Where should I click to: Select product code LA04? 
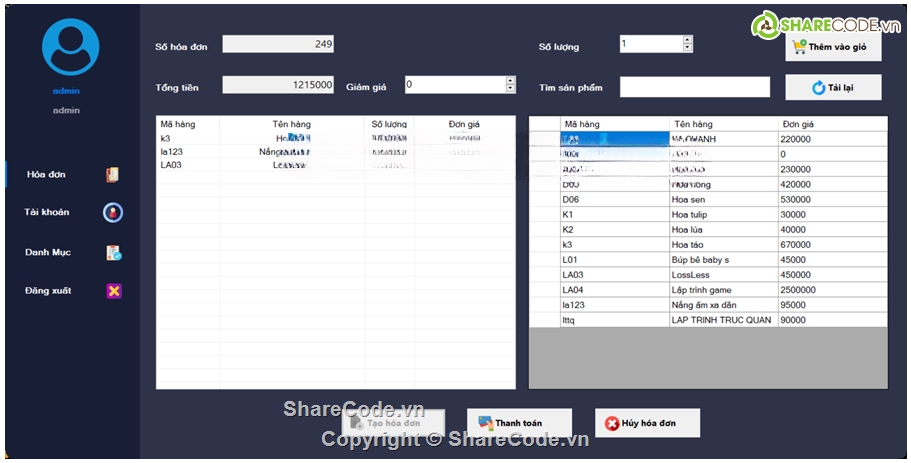(x=615, y=290)
